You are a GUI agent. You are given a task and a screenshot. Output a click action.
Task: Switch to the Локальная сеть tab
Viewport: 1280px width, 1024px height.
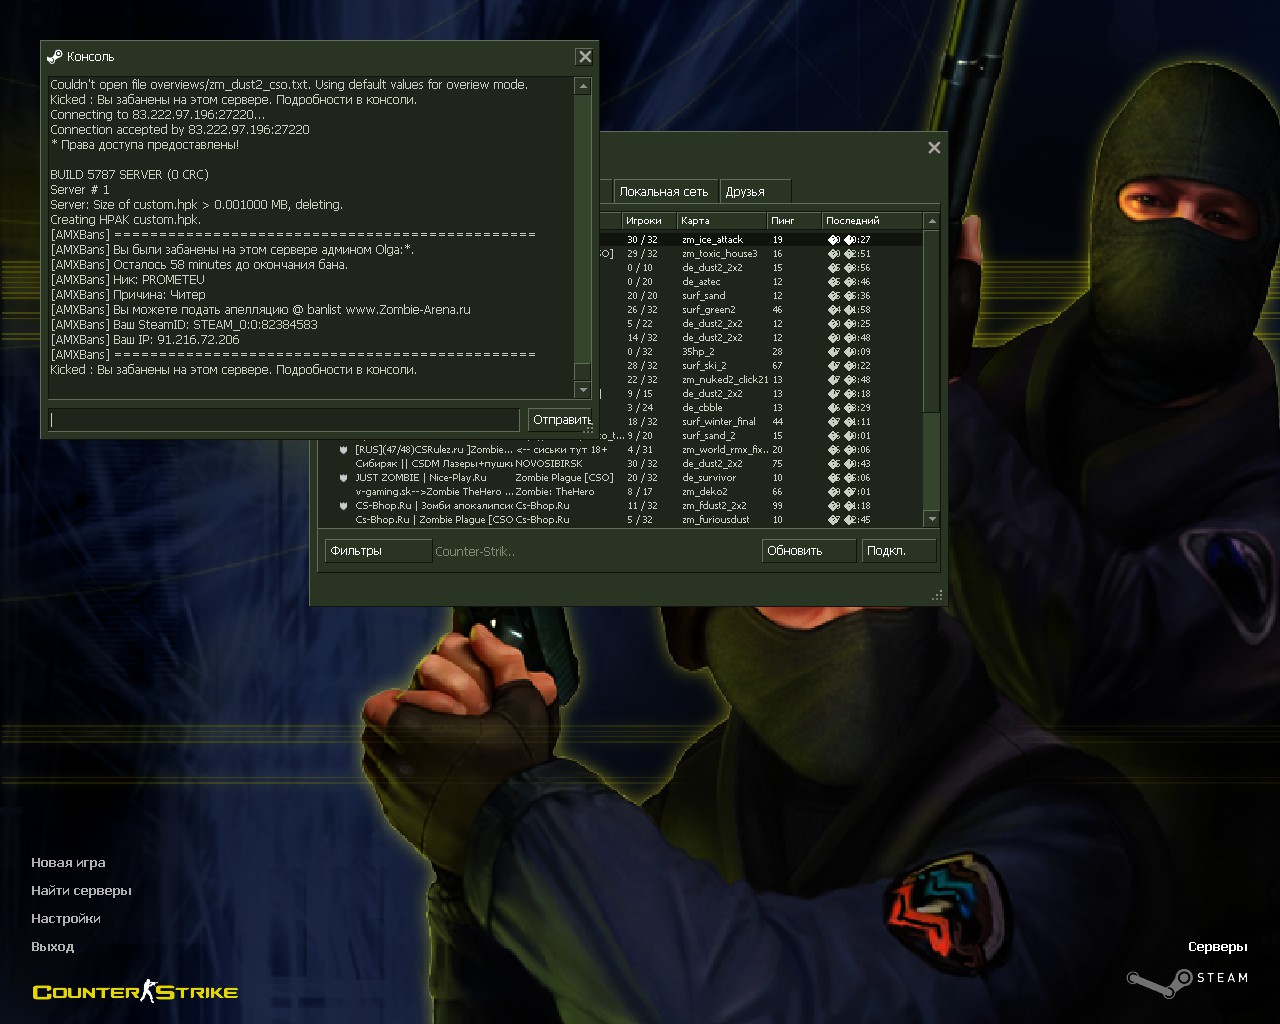[x=664, y=191]
